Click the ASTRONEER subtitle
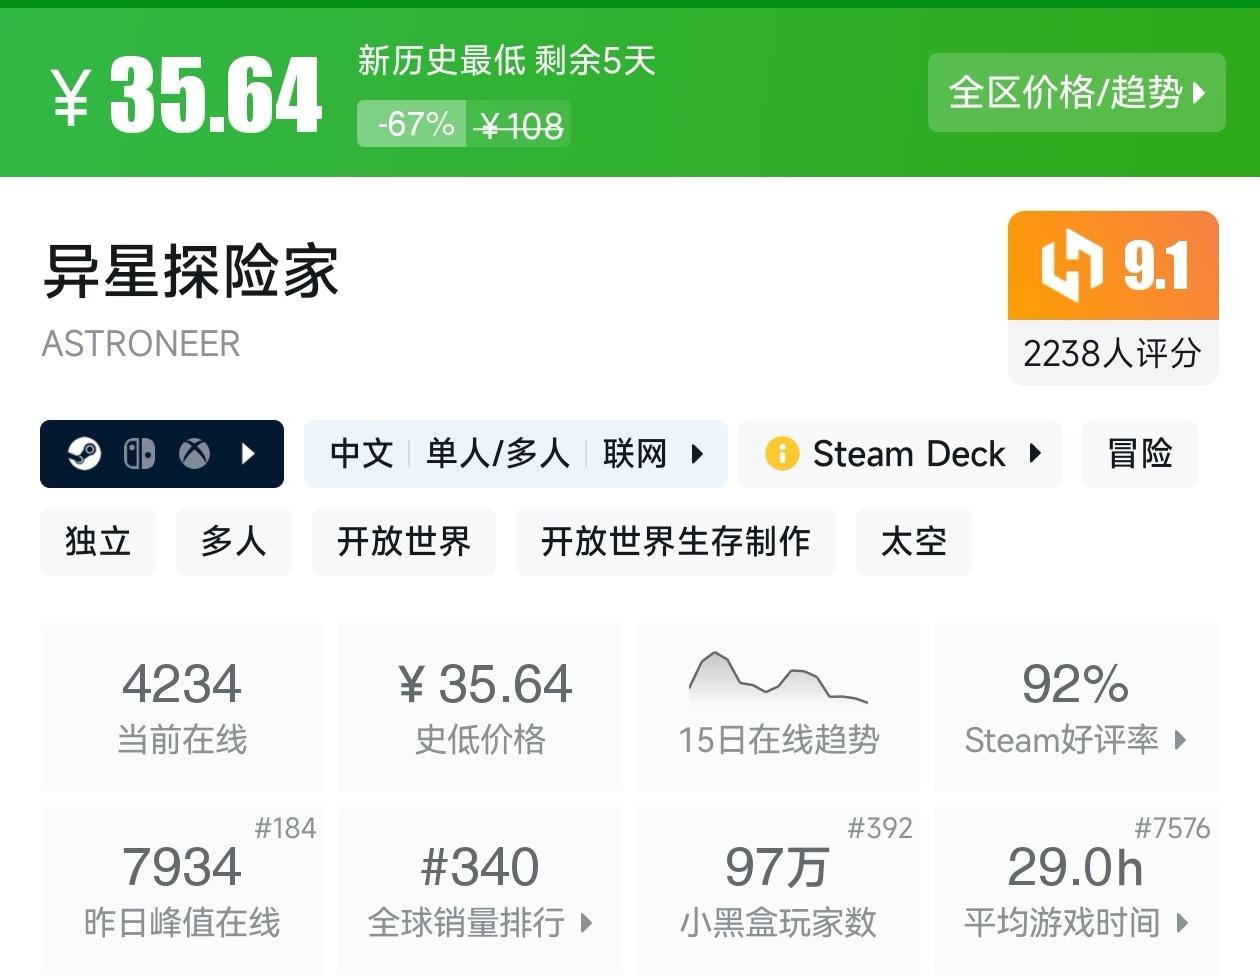The width and height of the screenshot is (1260, 977). tap(141, 344)
